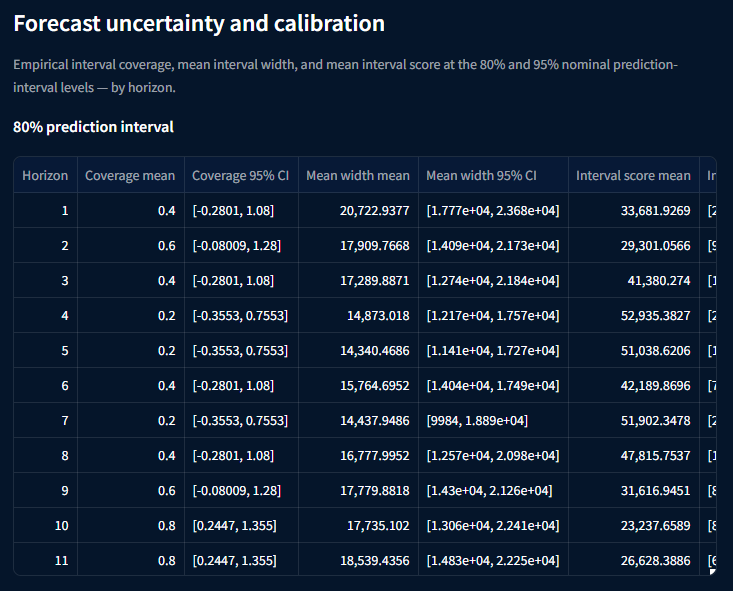733x591 pixels.
Task: Click the Horizon column header
Action: click(45, 175)
